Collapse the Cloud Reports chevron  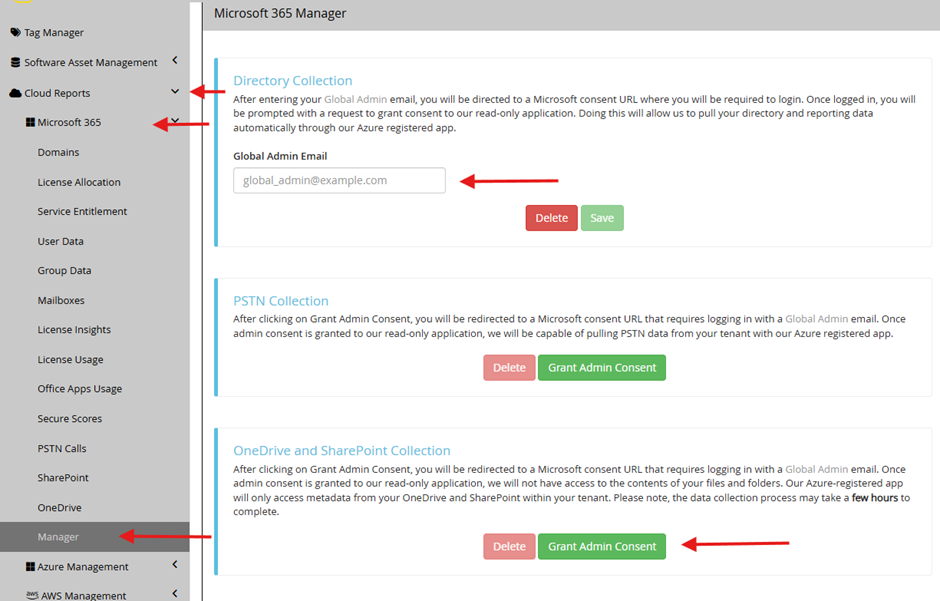[175, 91]
